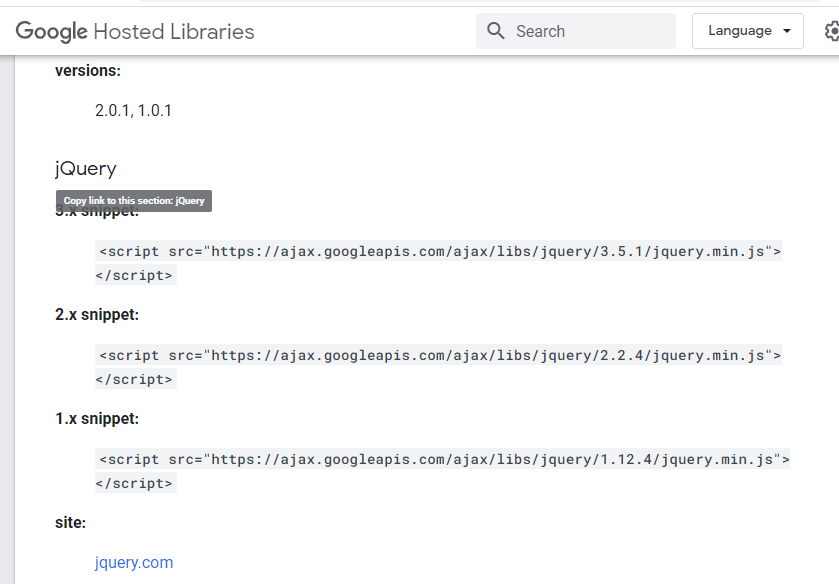Click the search magnifier icon
Image resolution: width=839 pixels, height=584 pixels.
[495, 31]
